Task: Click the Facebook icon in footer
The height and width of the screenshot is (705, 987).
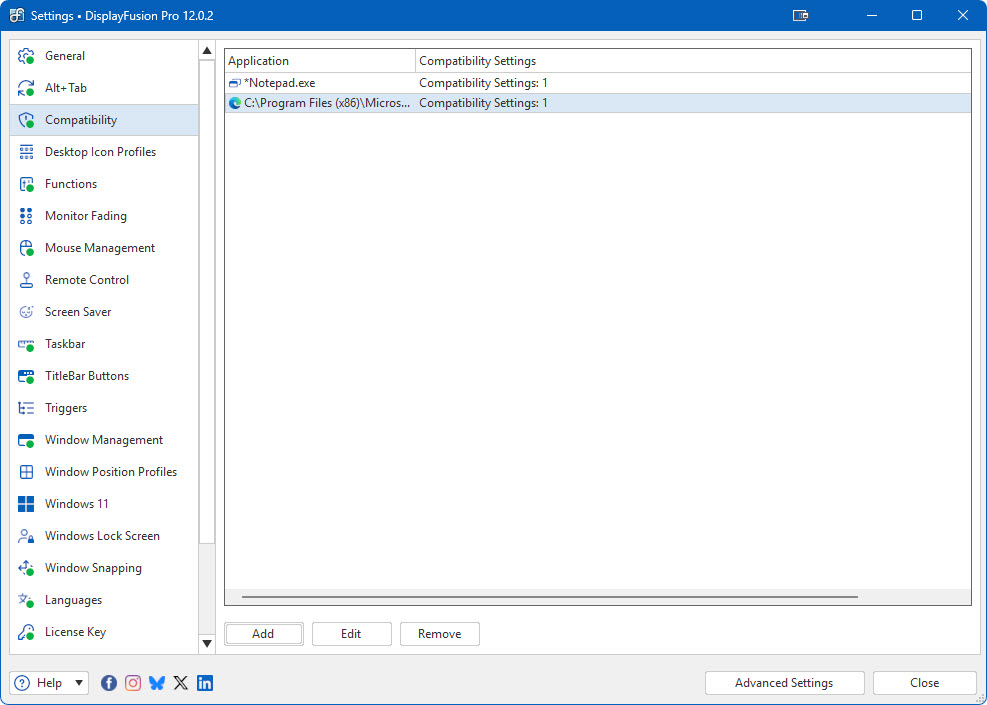Action: (109, 683)
